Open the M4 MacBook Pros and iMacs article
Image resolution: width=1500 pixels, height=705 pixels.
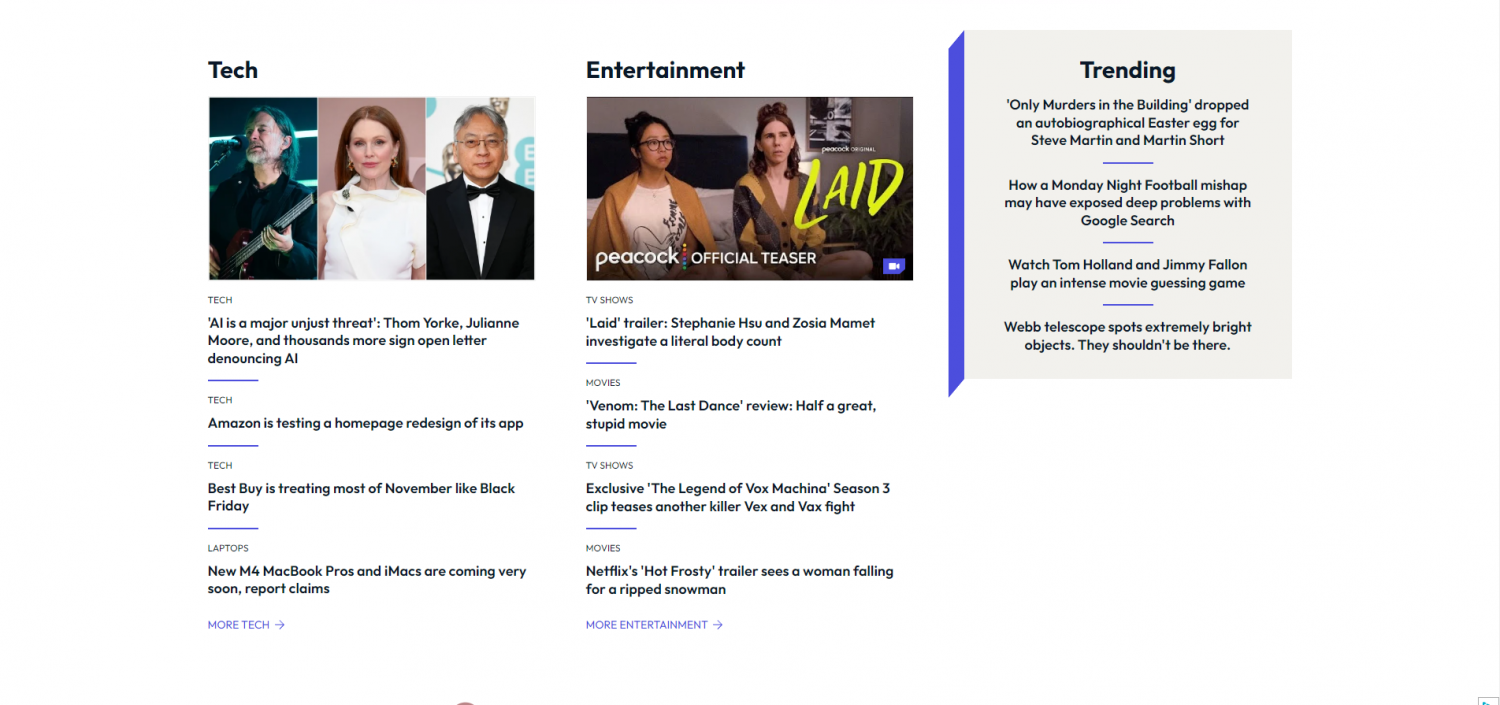[367, 580]
